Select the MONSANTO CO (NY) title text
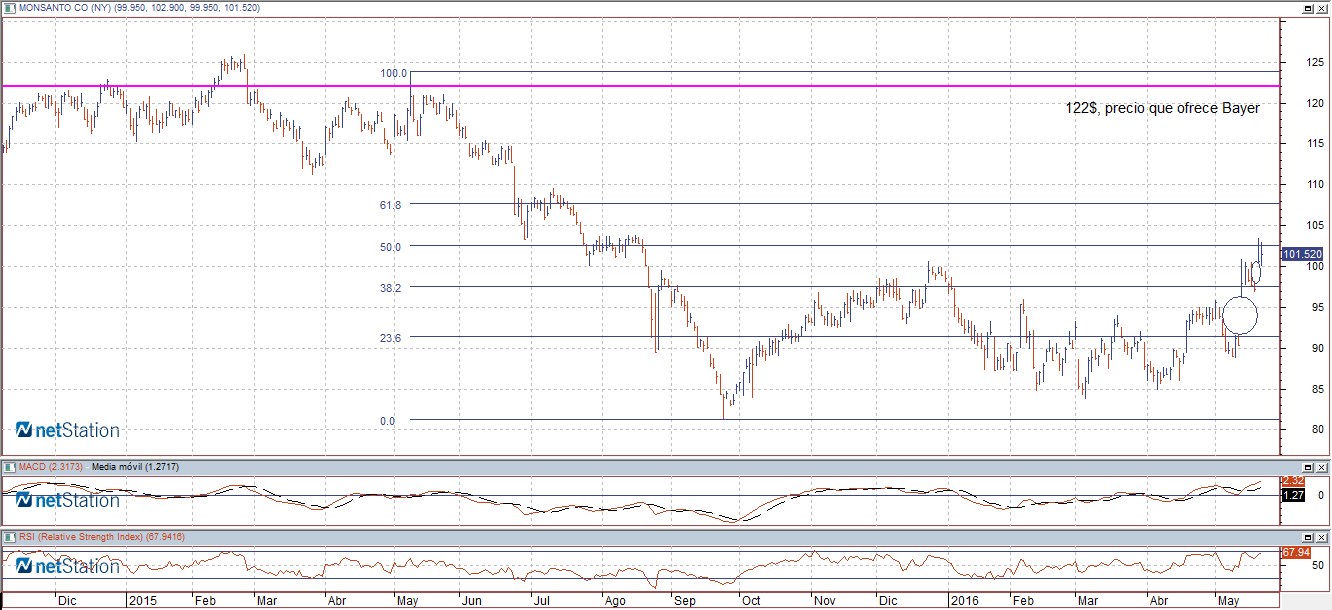Viewport: 1332px width, 610px height. tap(63, 8)
